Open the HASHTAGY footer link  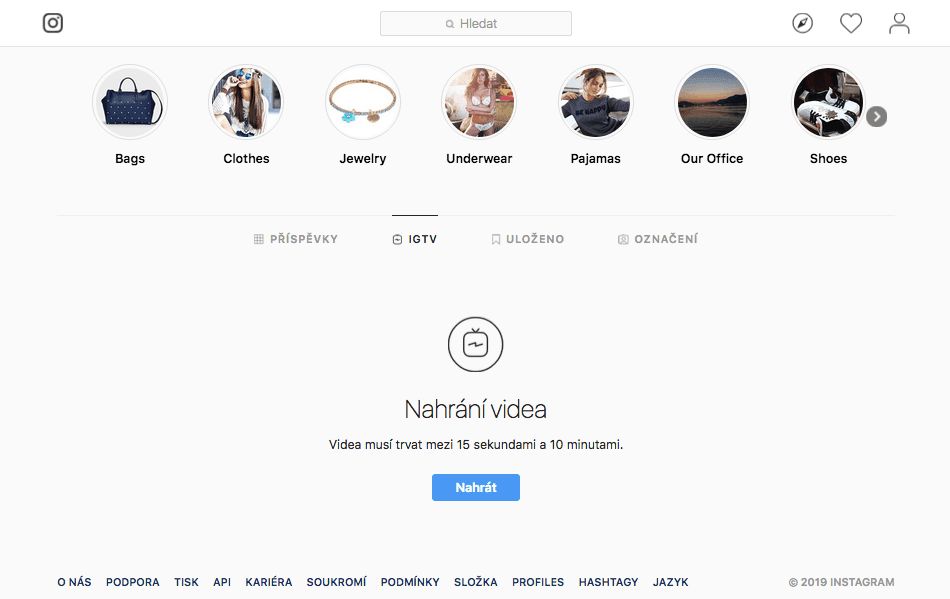click(x=608, y=582)
